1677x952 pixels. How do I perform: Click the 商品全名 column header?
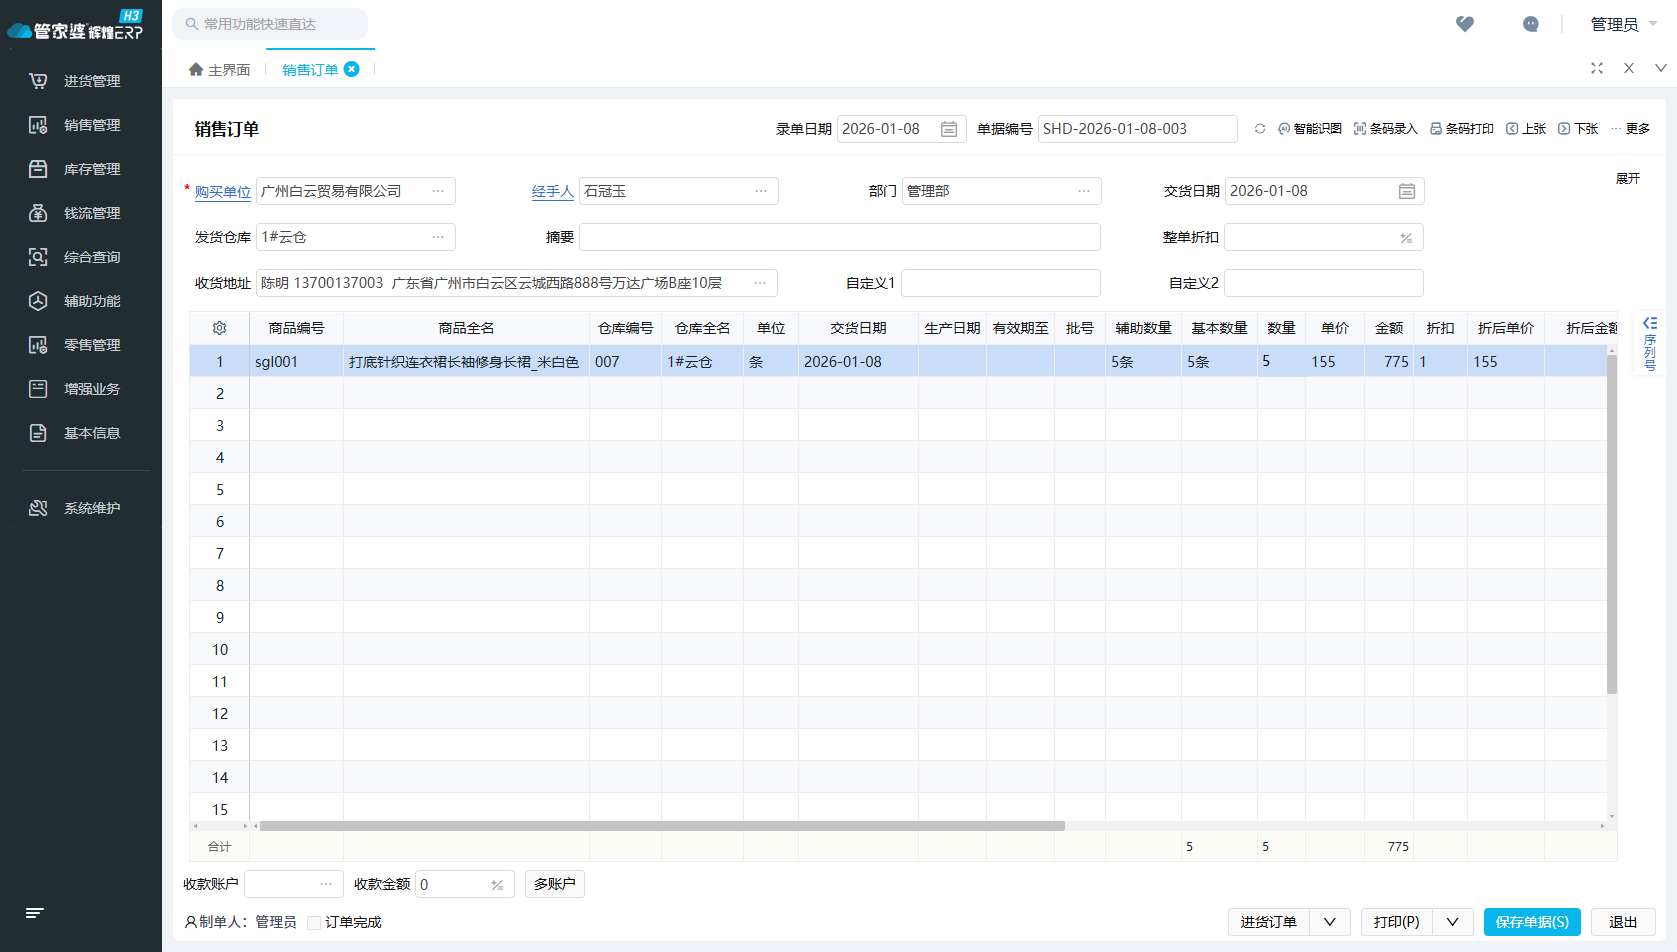tap(466, 328)
